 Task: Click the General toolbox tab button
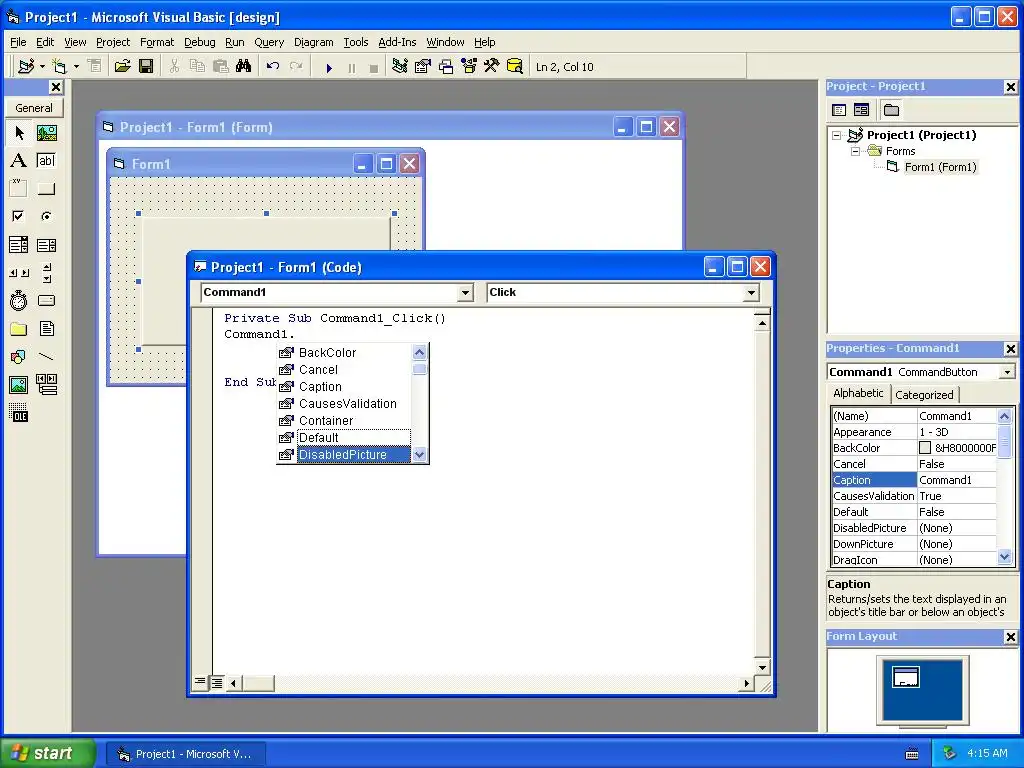pos(34,108)
